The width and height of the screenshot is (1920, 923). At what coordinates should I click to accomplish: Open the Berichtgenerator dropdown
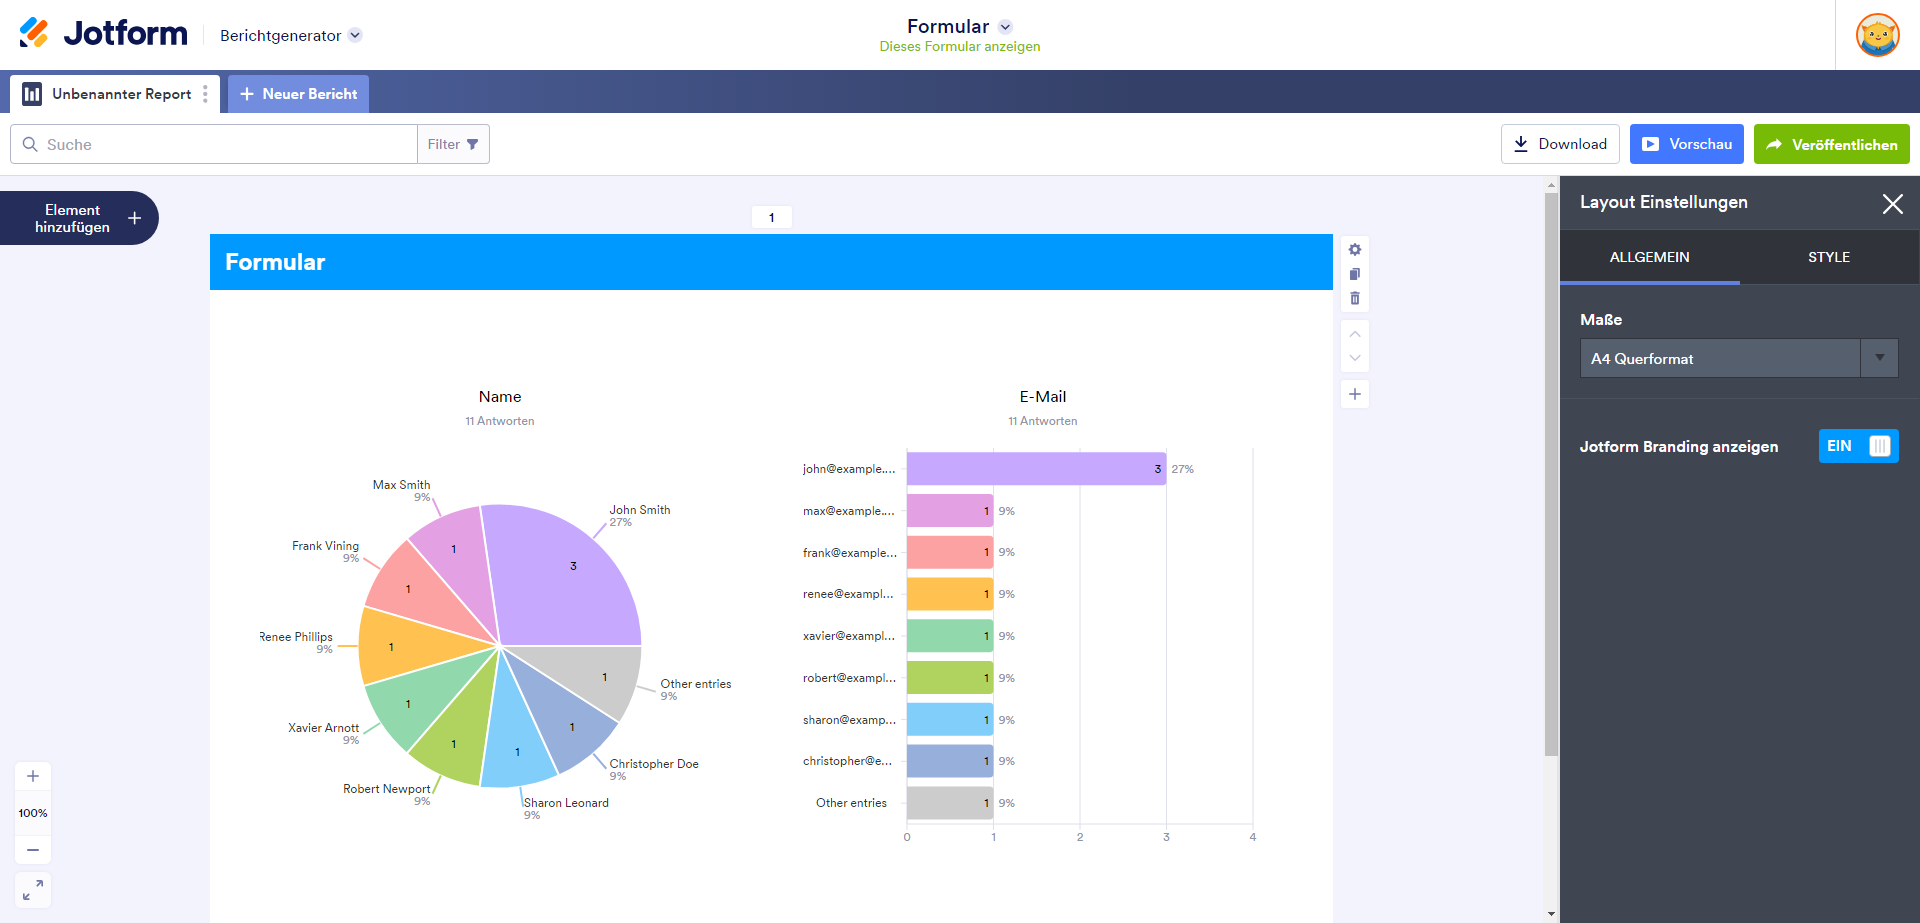pos(355,35)
